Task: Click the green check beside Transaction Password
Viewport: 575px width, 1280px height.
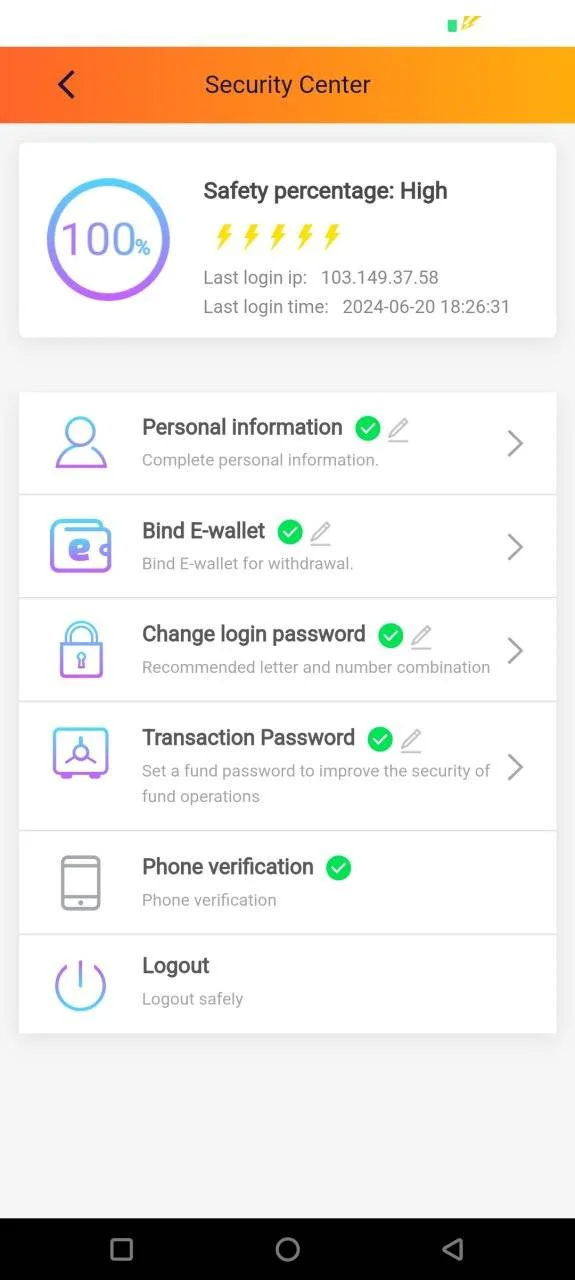Action: coord(380,739)
